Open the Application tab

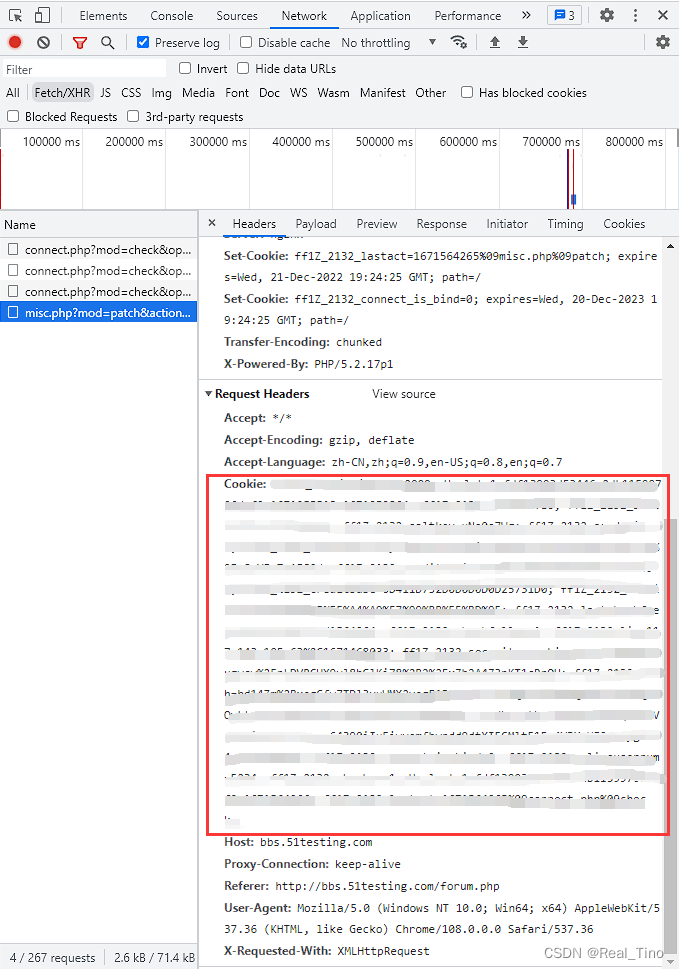381,15
